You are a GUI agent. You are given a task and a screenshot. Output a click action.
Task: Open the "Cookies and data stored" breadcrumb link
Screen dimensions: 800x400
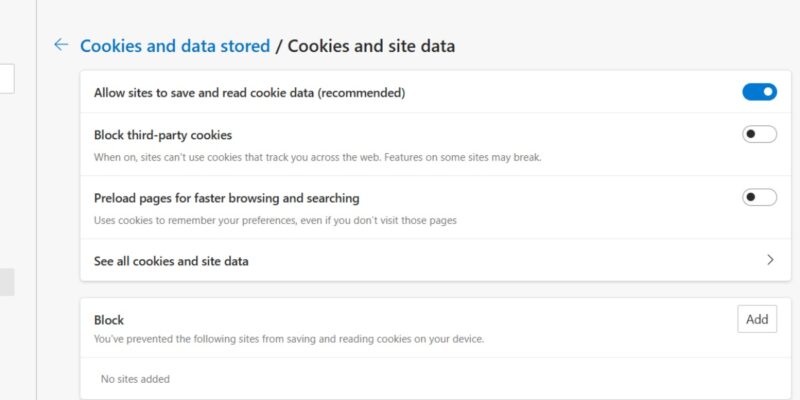tap(175, 46)
